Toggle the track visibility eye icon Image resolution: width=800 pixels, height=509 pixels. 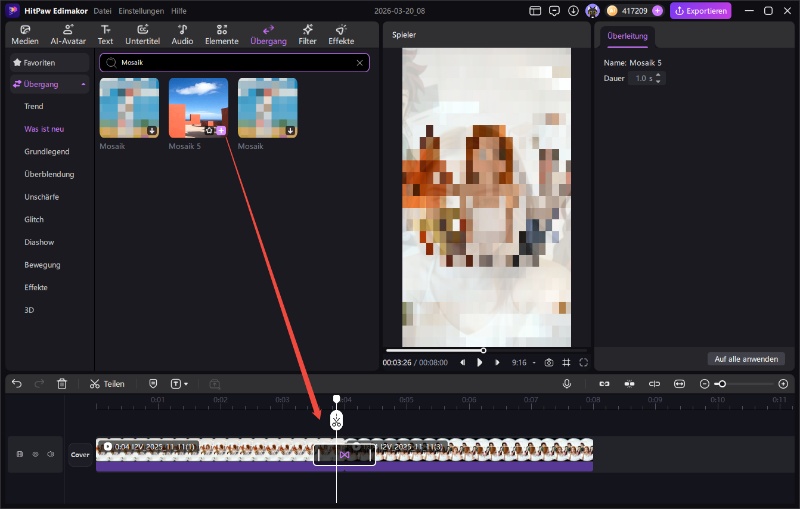pyautogui.click(x=35, y=454)
